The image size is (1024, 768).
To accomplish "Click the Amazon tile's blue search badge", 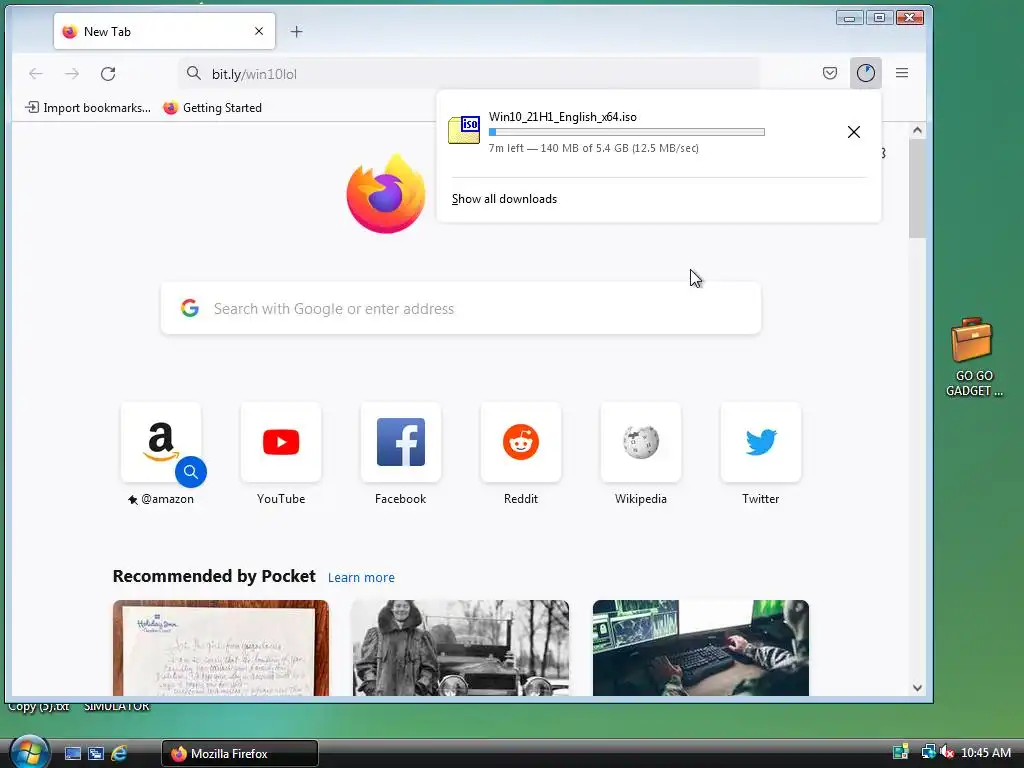I will tap(191, 472).
